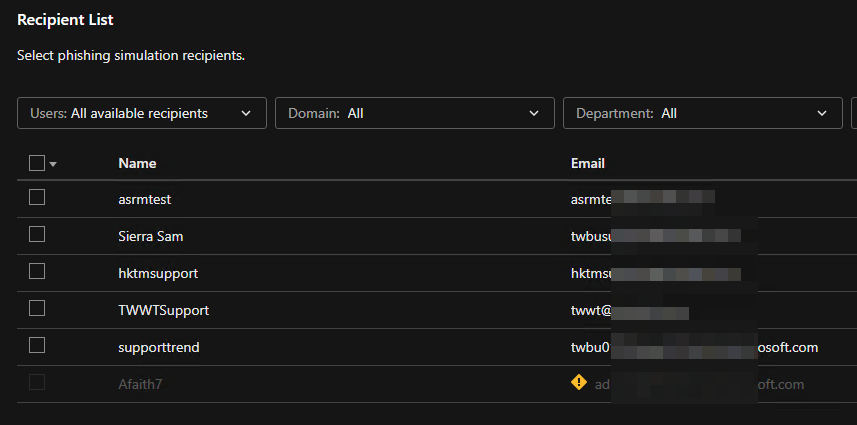Tick the TWWTSupport recipient checkbox

37,309
